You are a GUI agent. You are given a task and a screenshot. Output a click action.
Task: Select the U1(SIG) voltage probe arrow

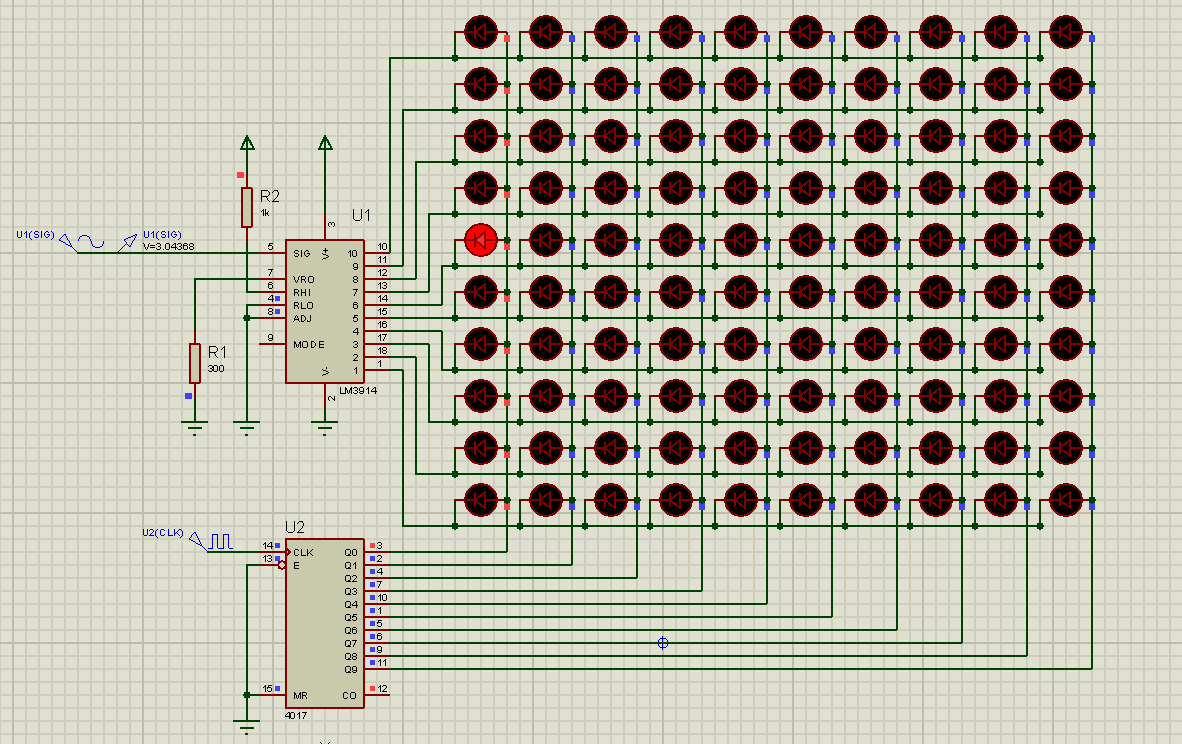[127, 243]
